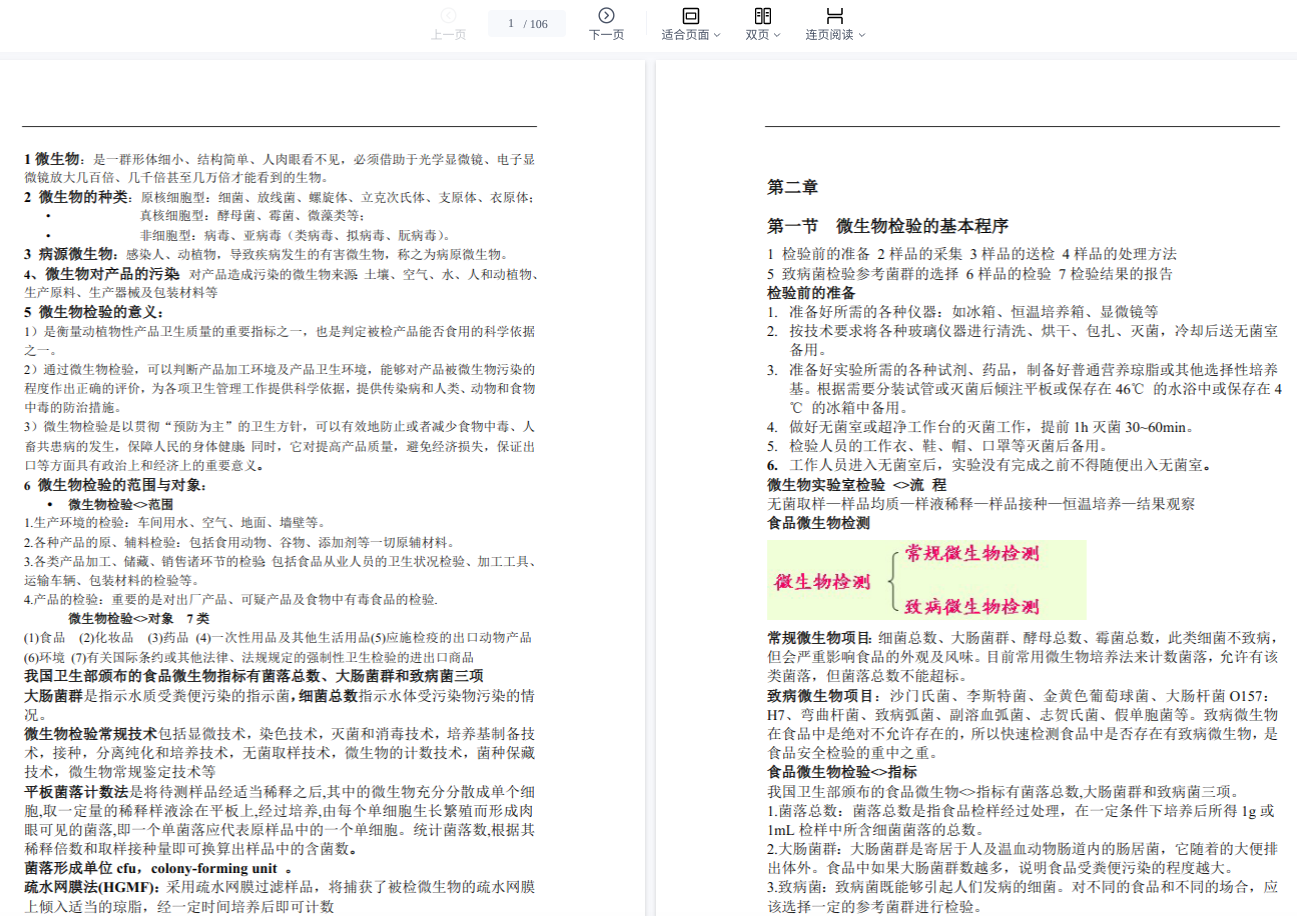Click the "1 微生物" heading on left page
Screen dimensions: 1297x916
(52, 159)
